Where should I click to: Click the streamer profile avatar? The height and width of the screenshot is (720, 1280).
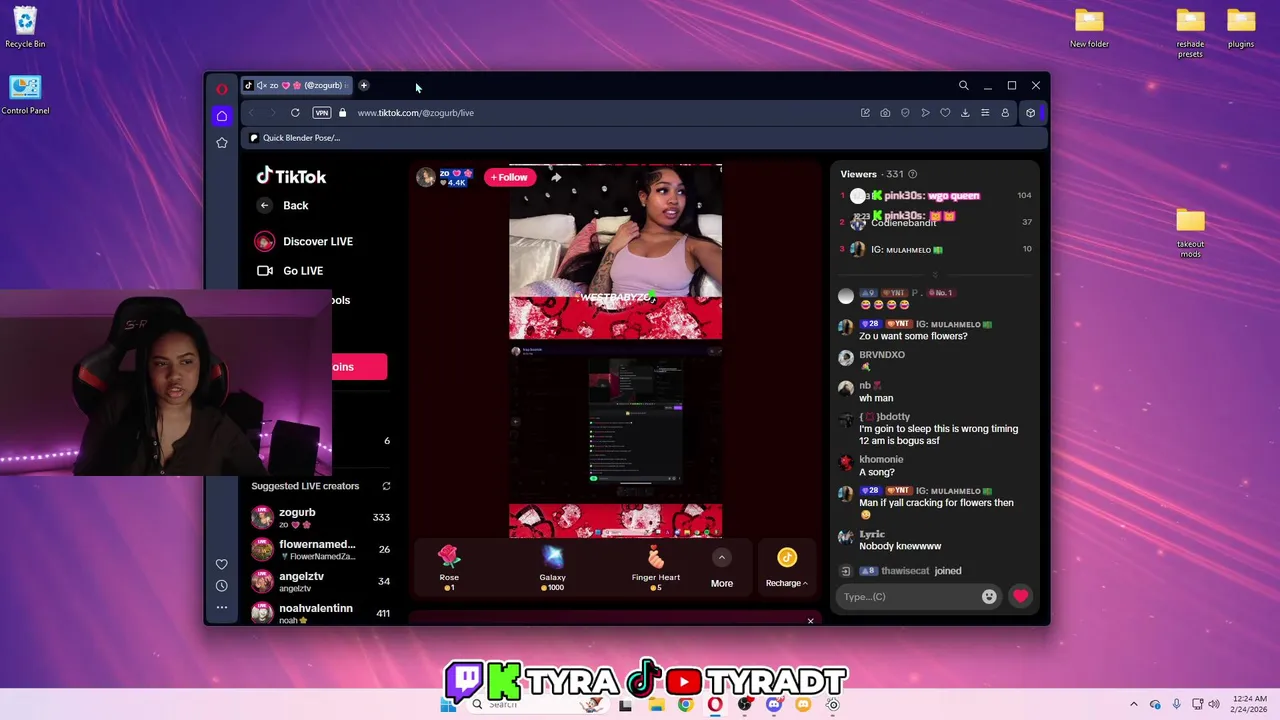[x=426, y=177]
